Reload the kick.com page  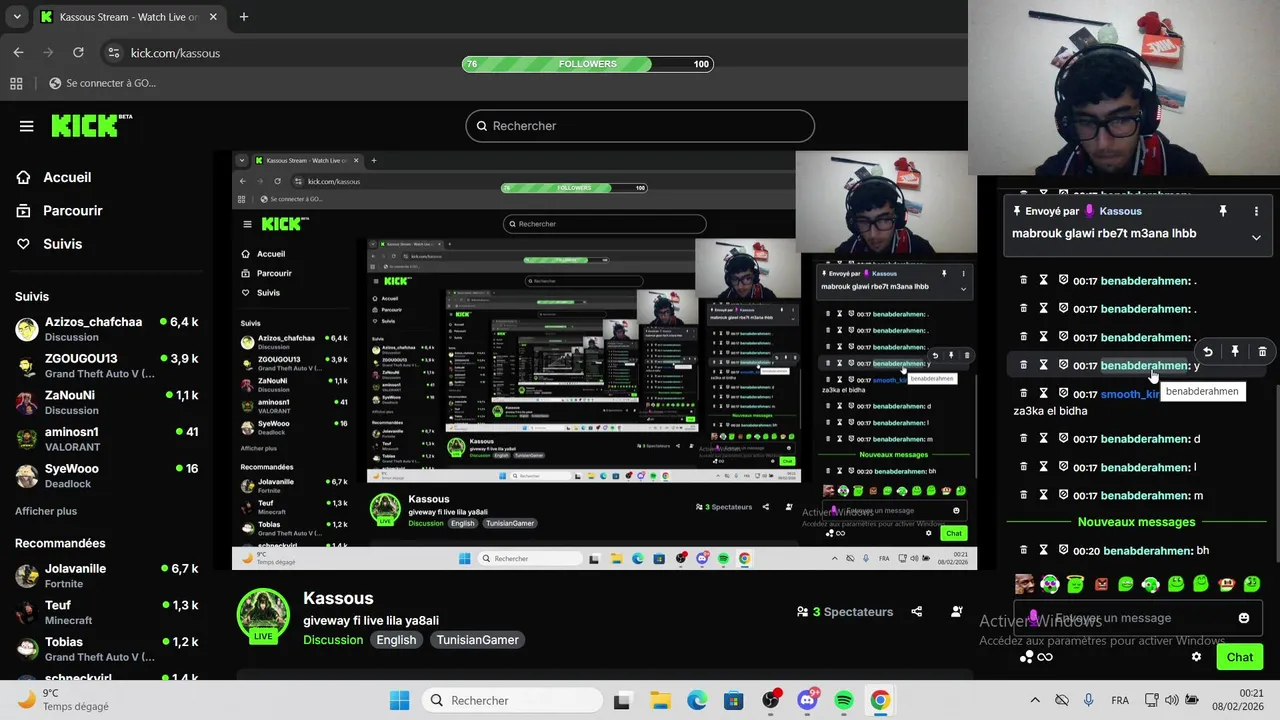(78, 52)
